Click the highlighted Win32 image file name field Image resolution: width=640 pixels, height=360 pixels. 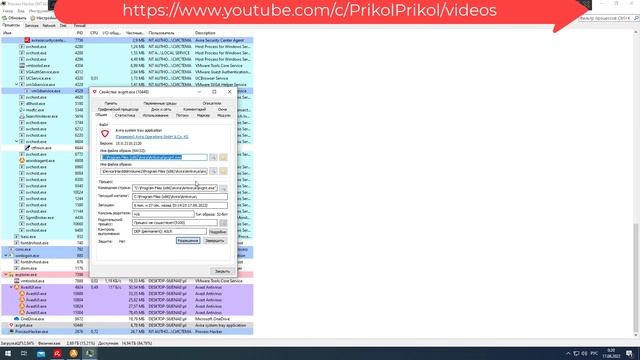(154, 157)
